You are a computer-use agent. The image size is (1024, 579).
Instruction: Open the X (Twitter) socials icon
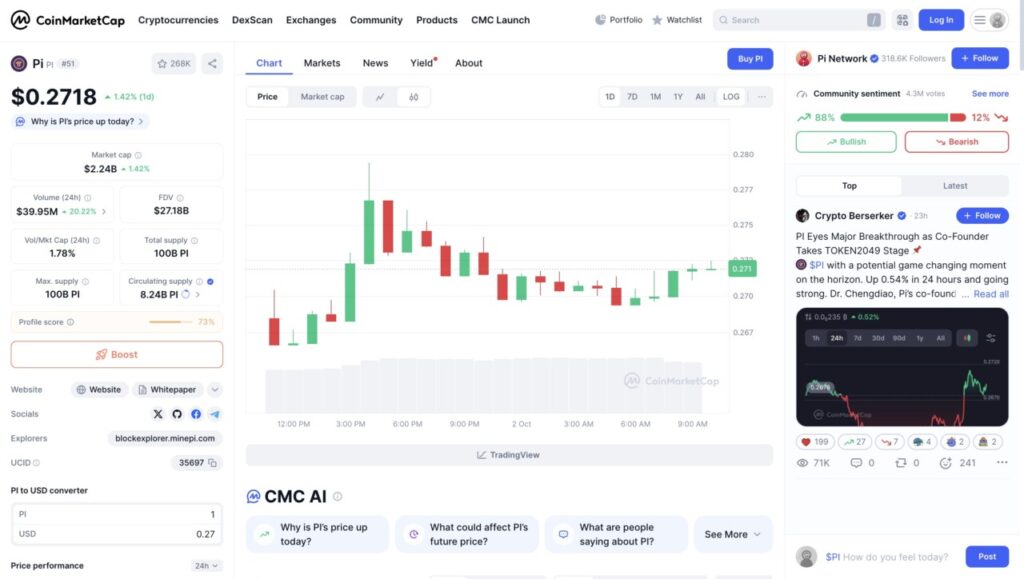(x=158, y=414)
